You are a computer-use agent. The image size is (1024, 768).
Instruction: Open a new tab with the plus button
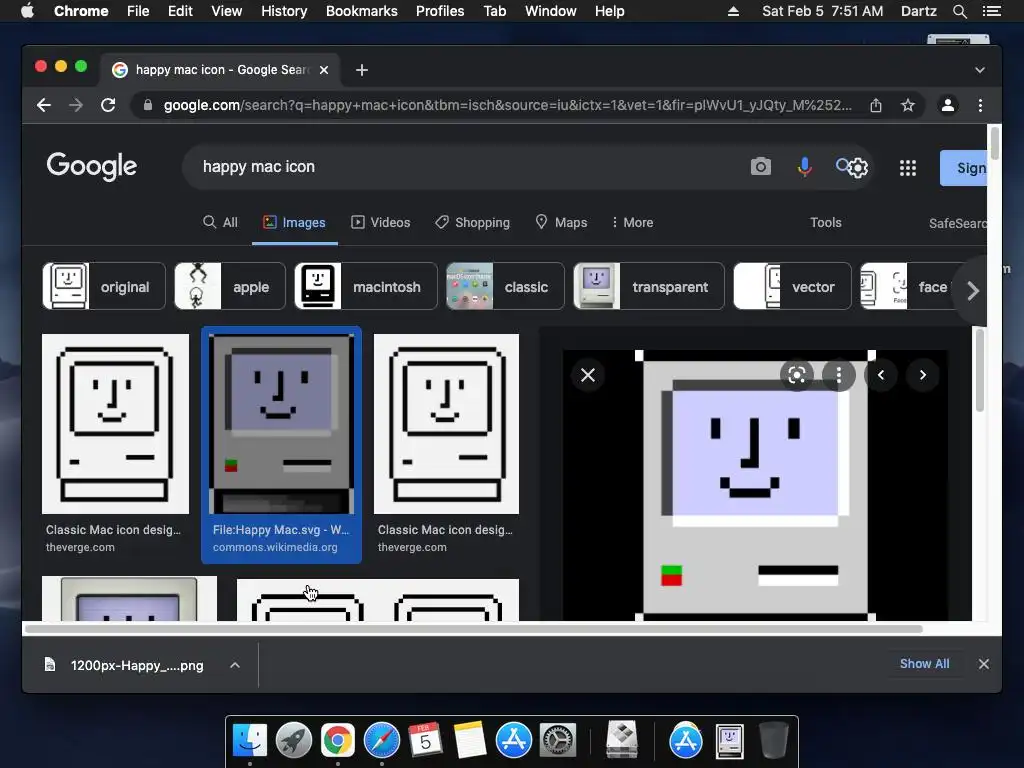[362, 70]
